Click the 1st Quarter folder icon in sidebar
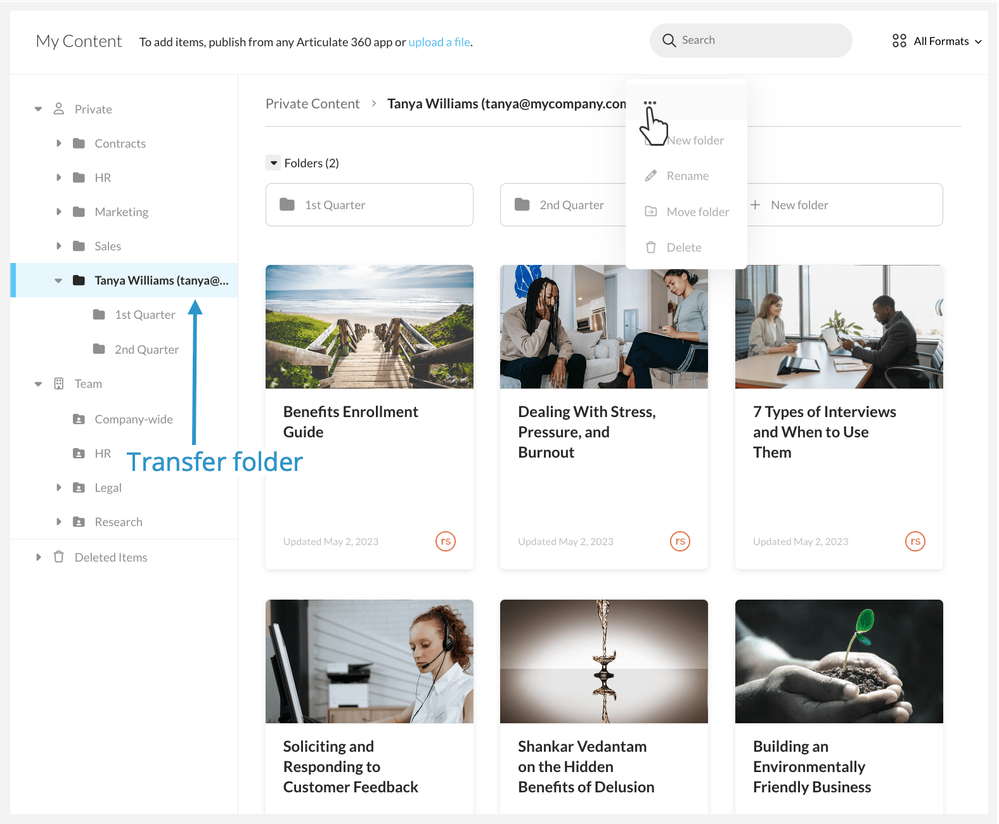Image resolution: width=999 pixels, height=824 pixels. pos(99,314)
